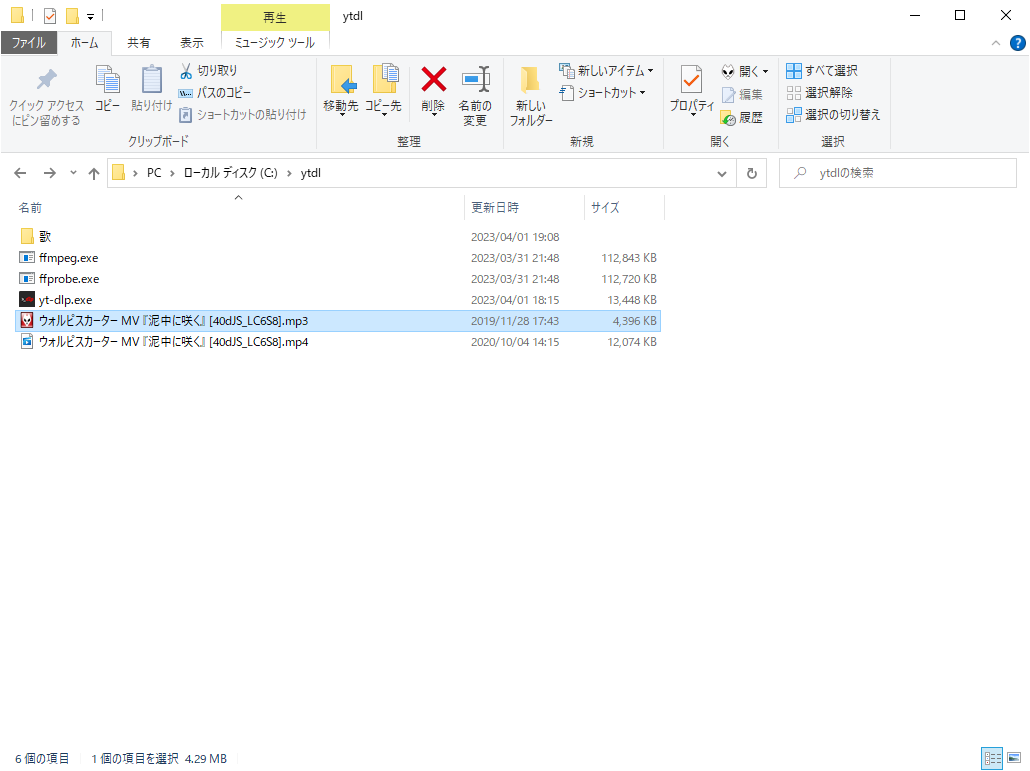Switch to large icons view in status bar
Viewport: 1030px width, 771px height.
(x=1015, y=758)
